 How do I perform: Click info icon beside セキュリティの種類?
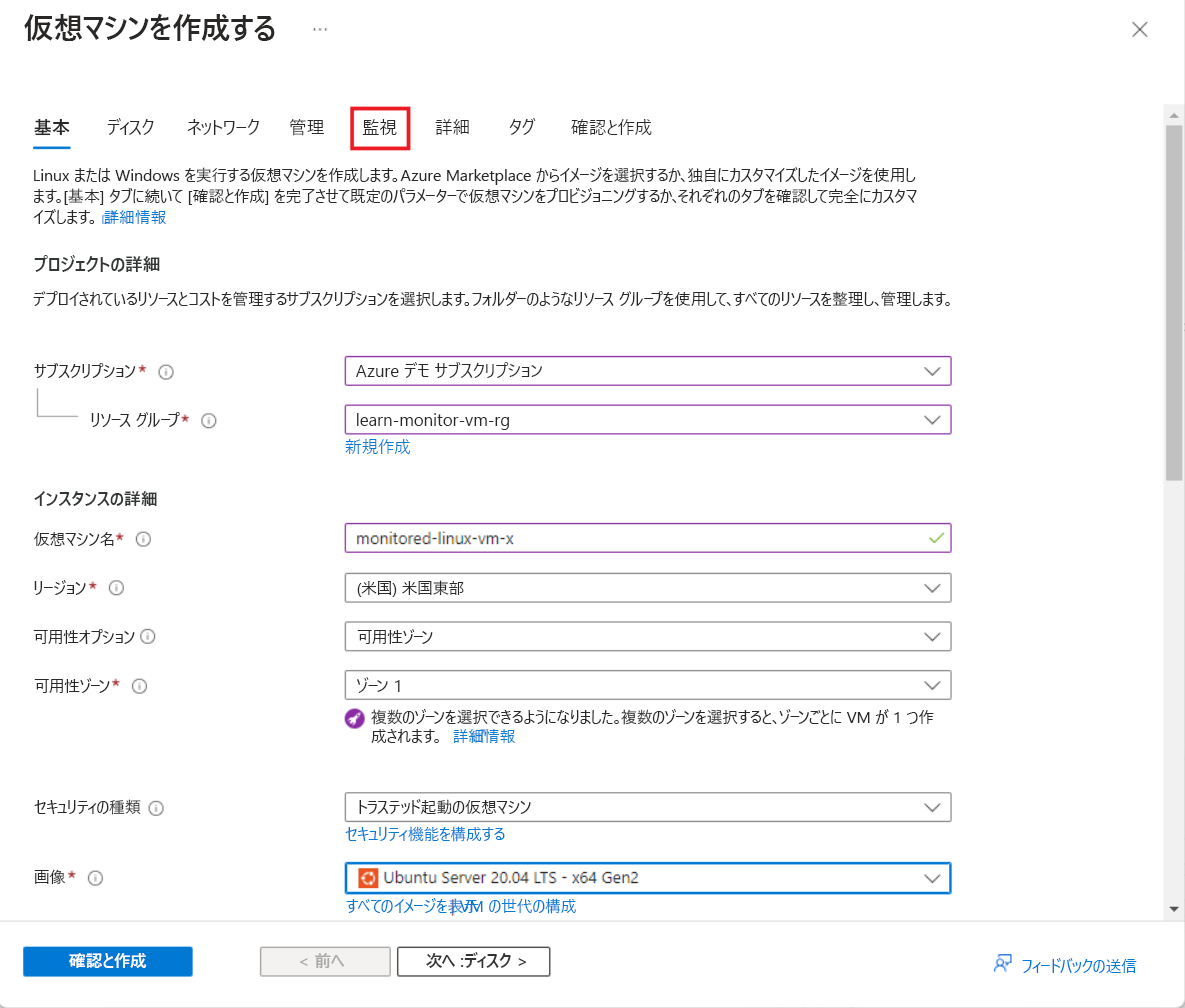pyautogui.click(x=156, y=808)
